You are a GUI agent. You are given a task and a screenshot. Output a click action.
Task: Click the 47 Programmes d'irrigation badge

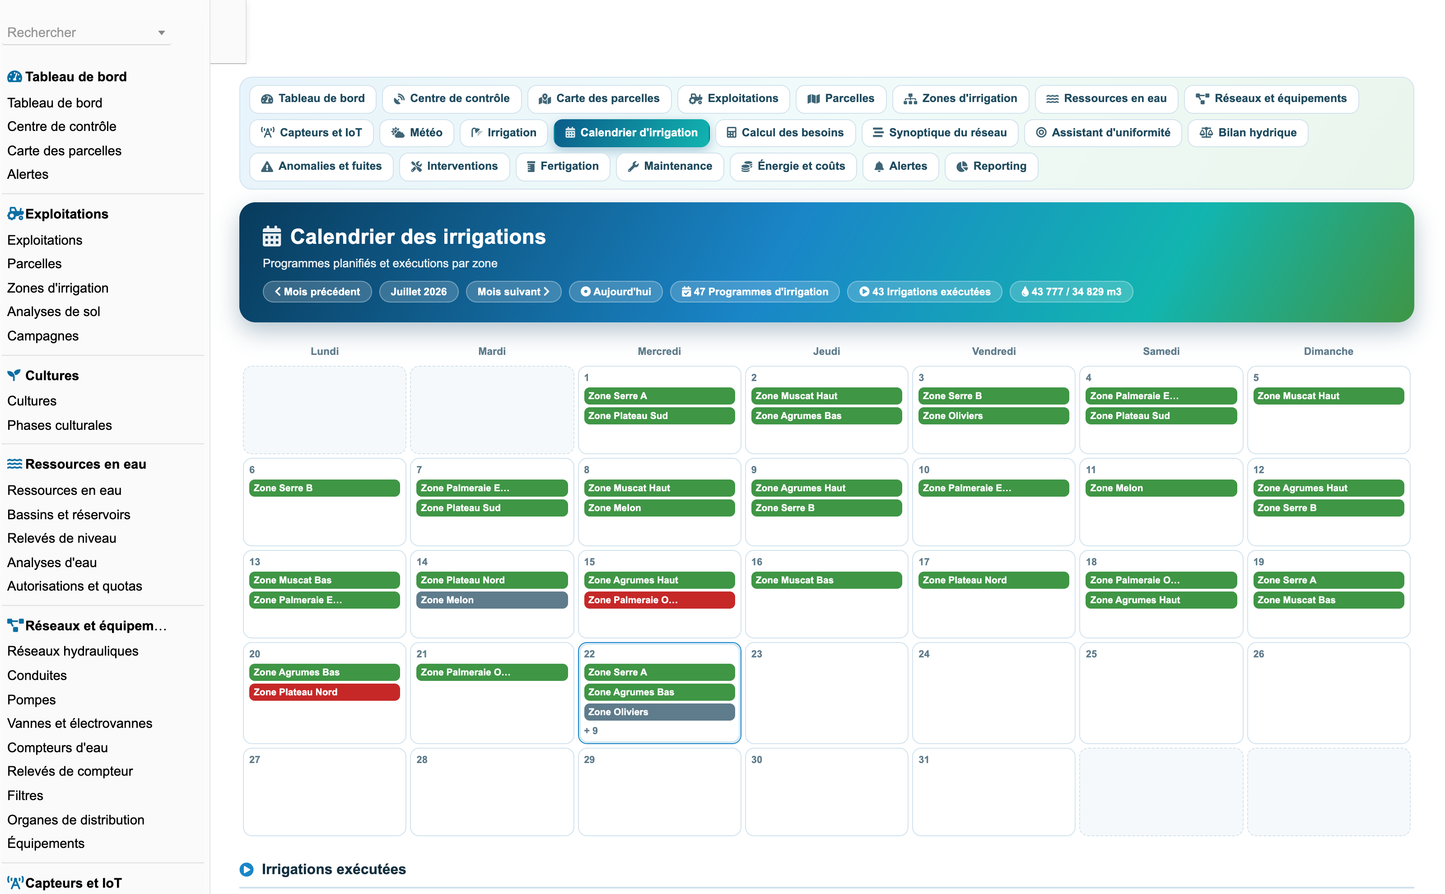coord(755,292)
